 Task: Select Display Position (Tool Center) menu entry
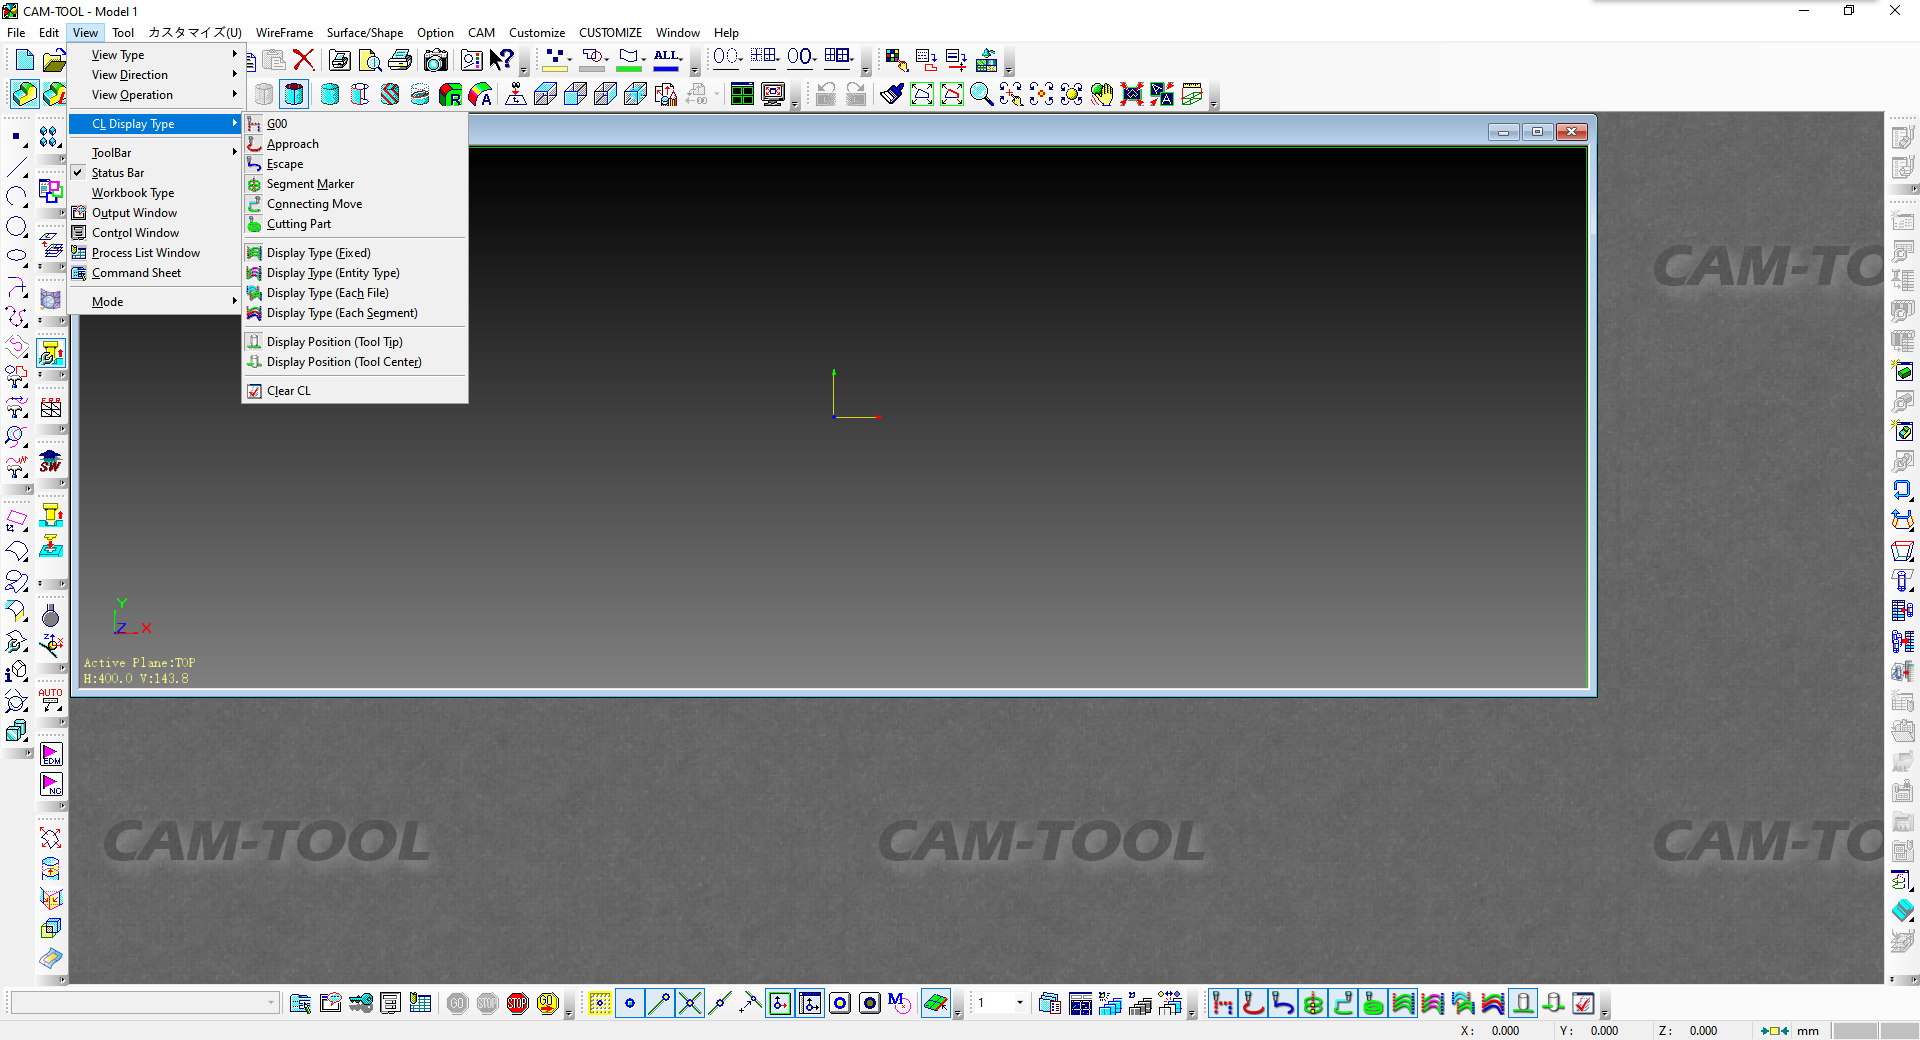tap(355, 362)
